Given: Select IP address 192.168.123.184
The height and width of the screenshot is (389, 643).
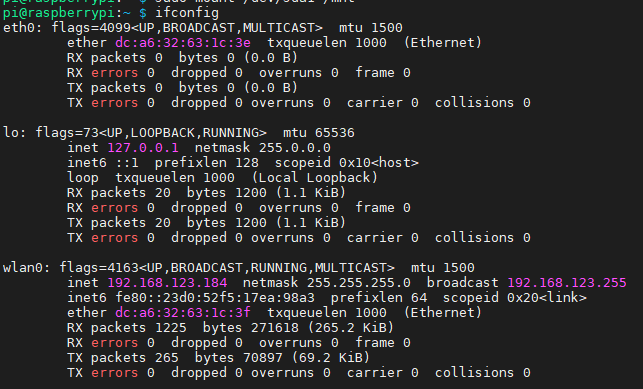Looking at the screenshot, I should point(167,283).
